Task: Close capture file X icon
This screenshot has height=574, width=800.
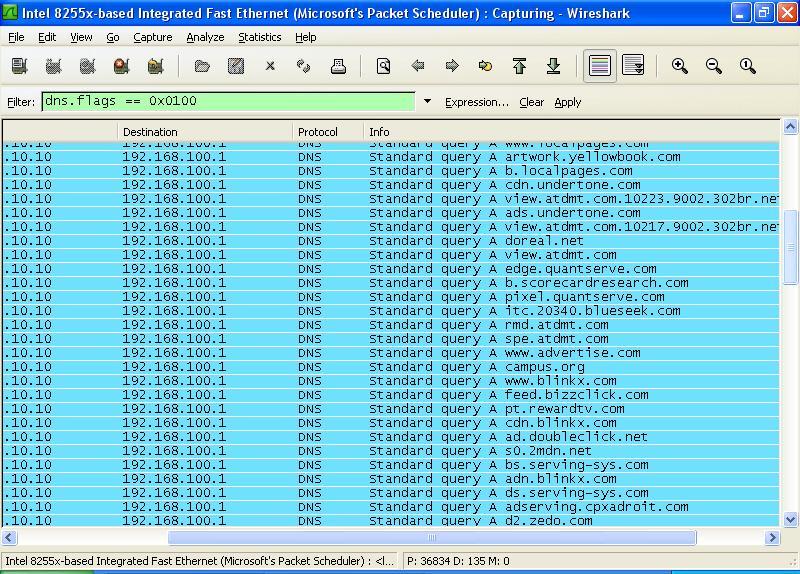Action: click(x=270, y=66)
